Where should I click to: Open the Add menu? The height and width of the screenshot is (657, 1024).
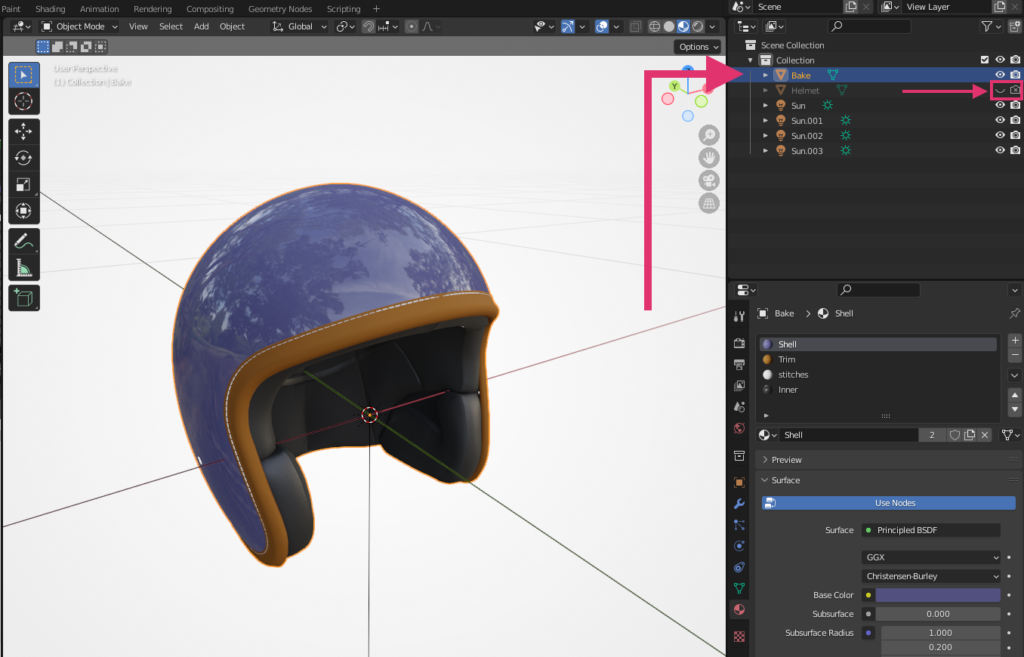(x=201, y=27)
